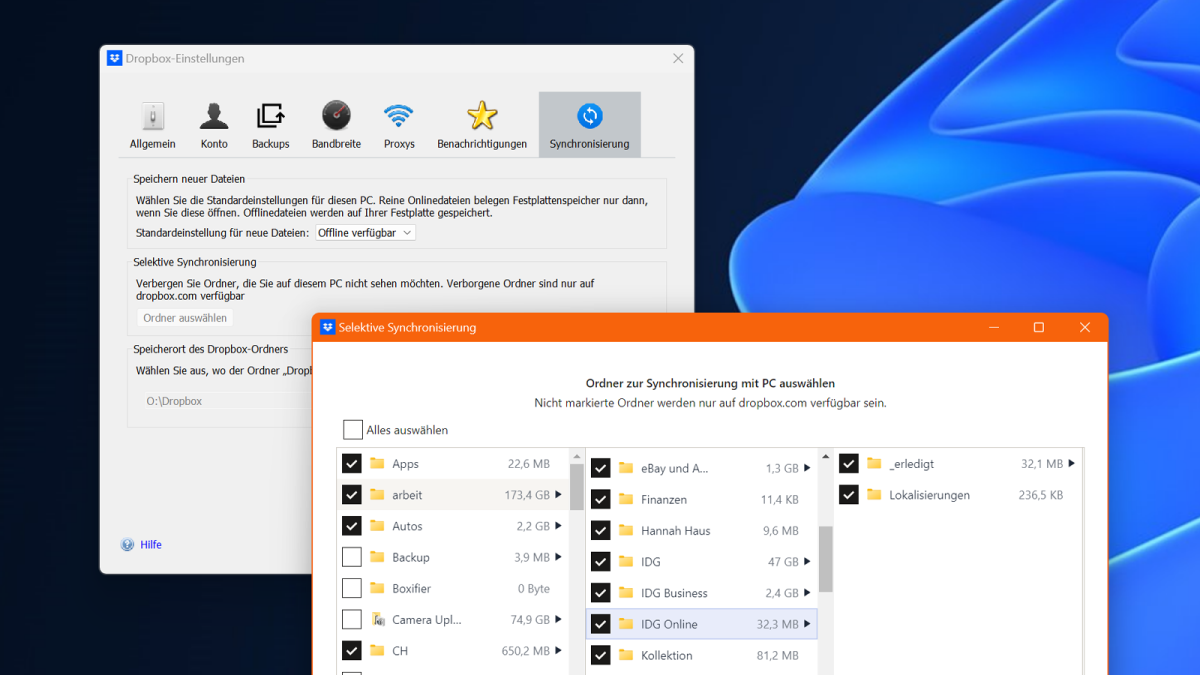This screenshot has height=675, width=1200.
Task: Select the IDG Online row name
Action: (669, 624)
